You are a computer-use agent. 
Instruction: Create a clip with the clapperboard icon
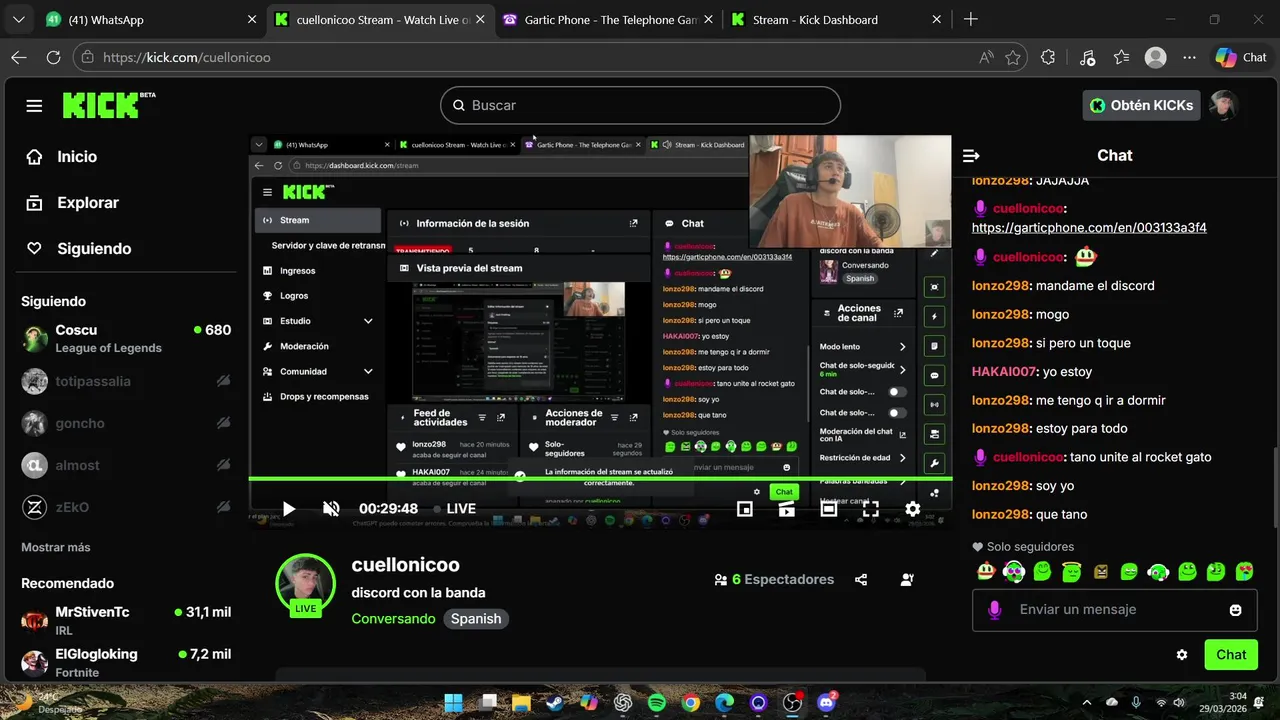click(x=787, y=509)
